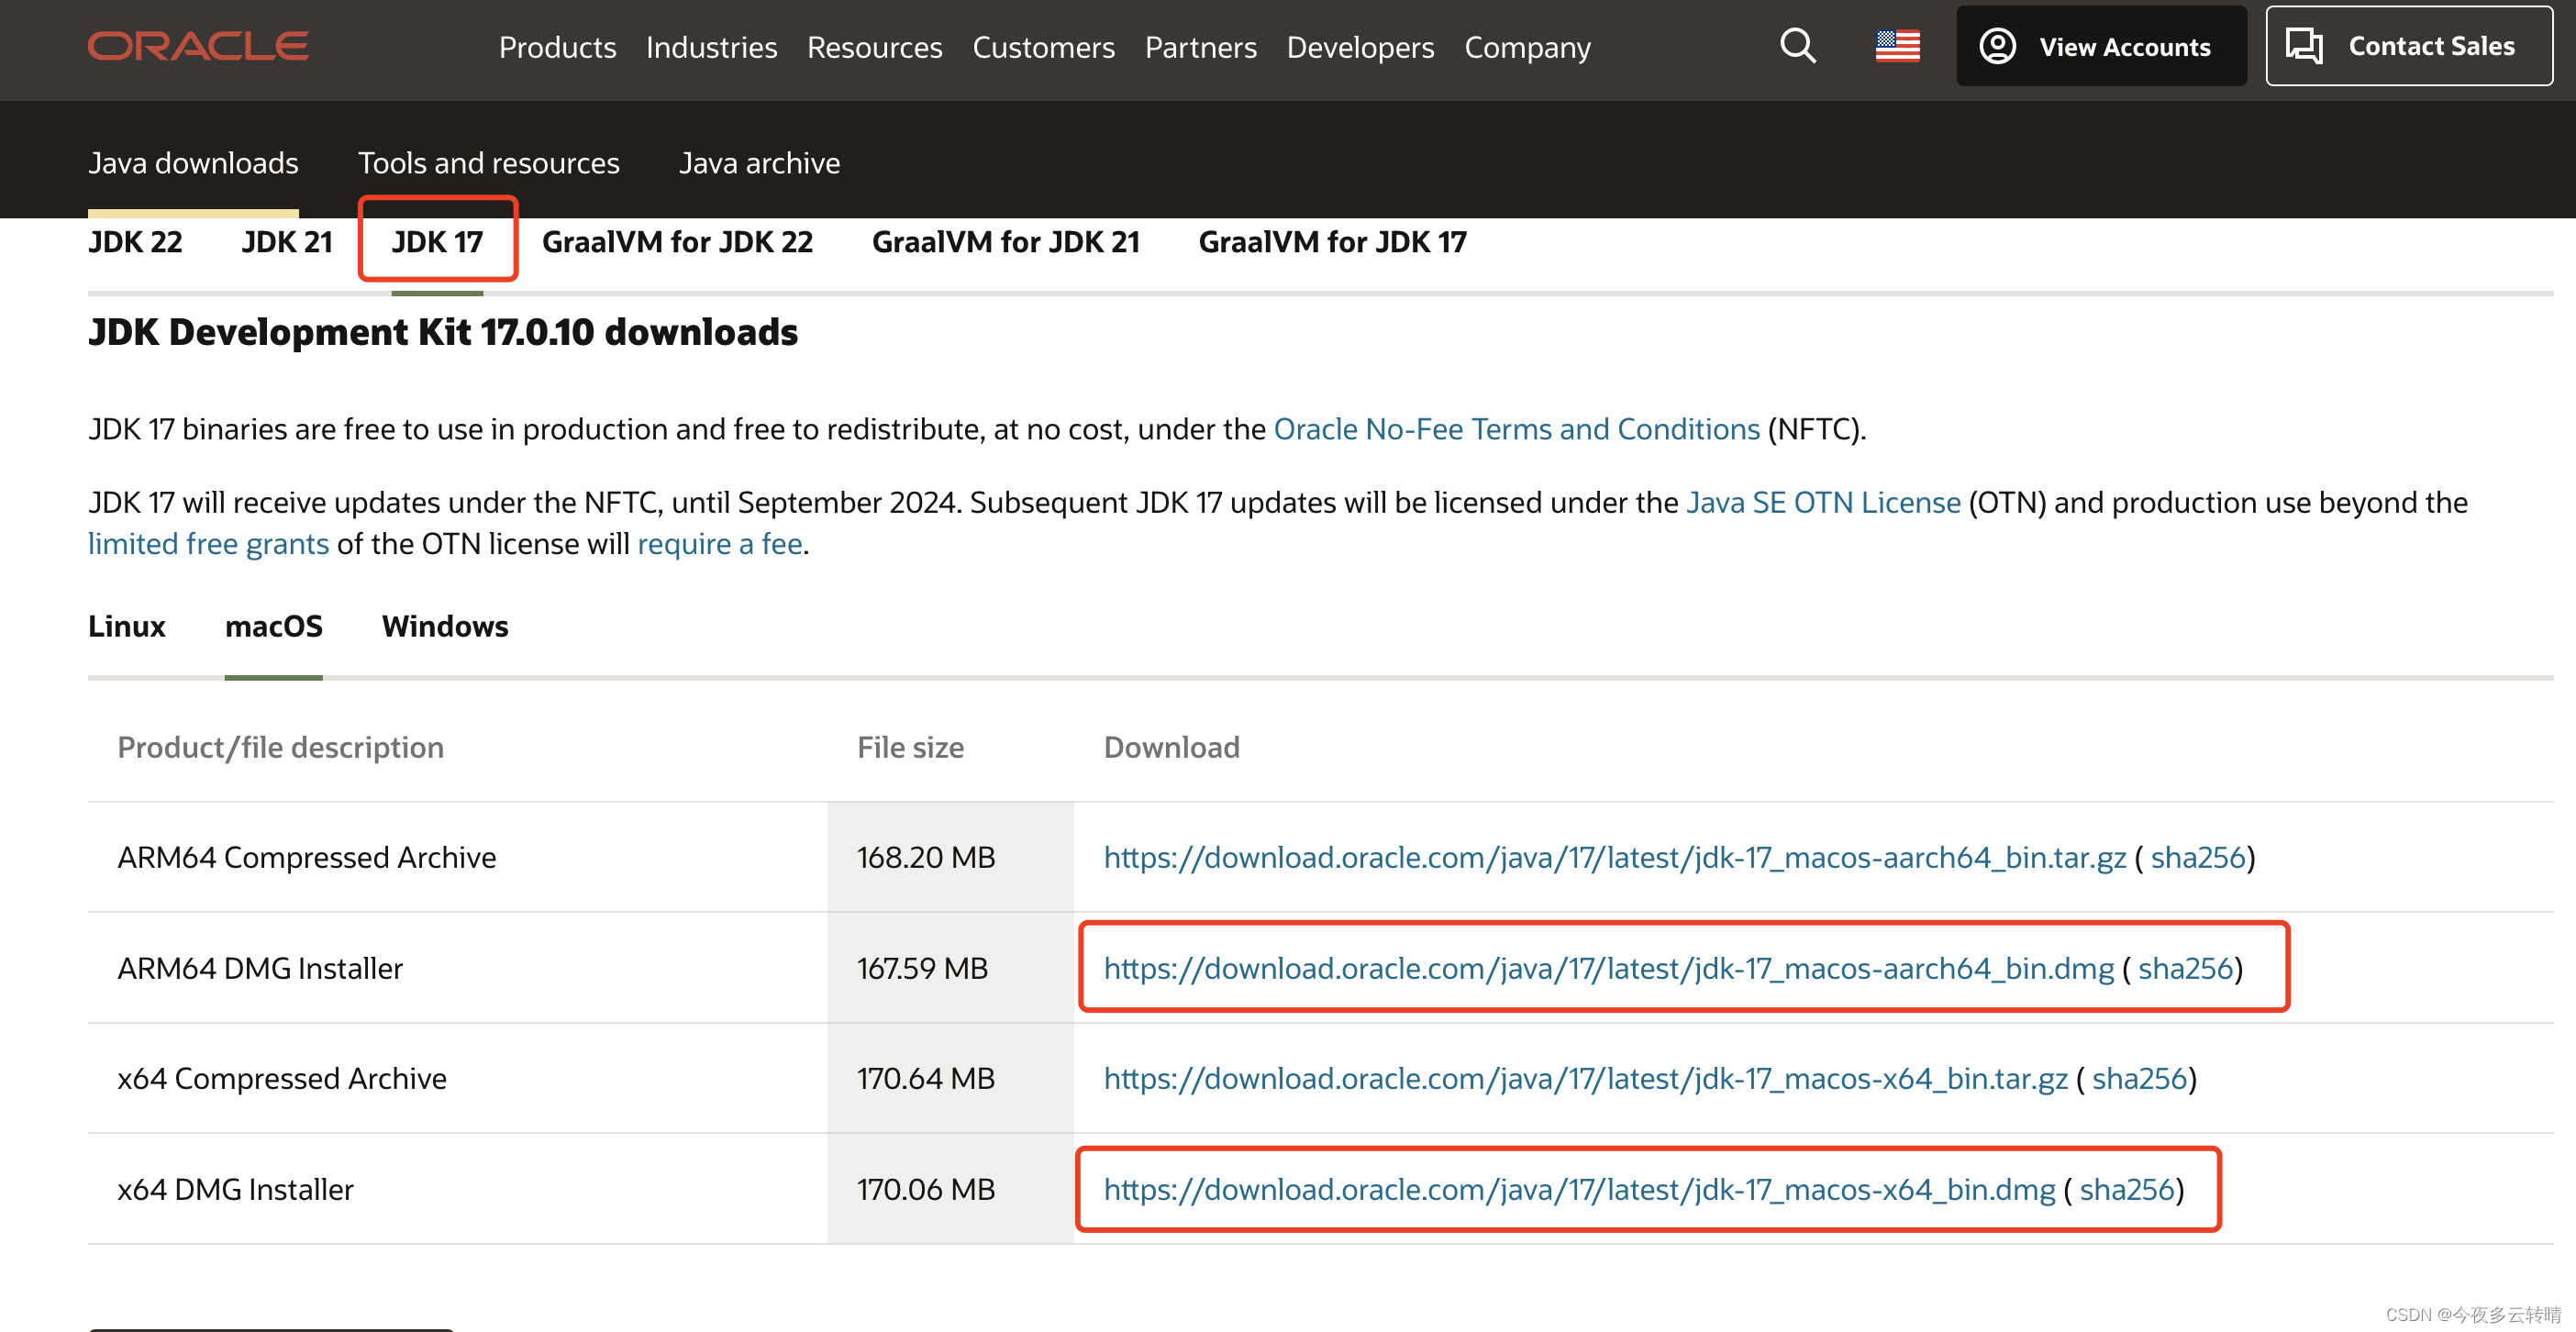Expand the Company navigation menu
Screen dimensions: 2576x1332
coord(1527,47)
